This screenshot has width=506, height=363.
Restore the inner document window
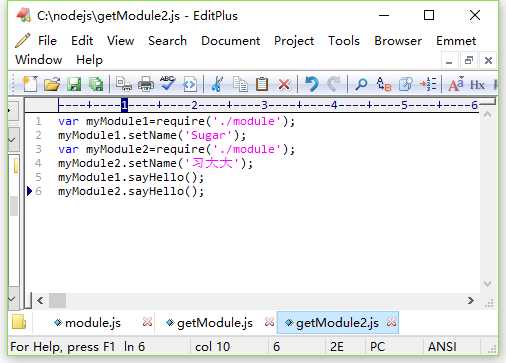[x=469, y=61]
